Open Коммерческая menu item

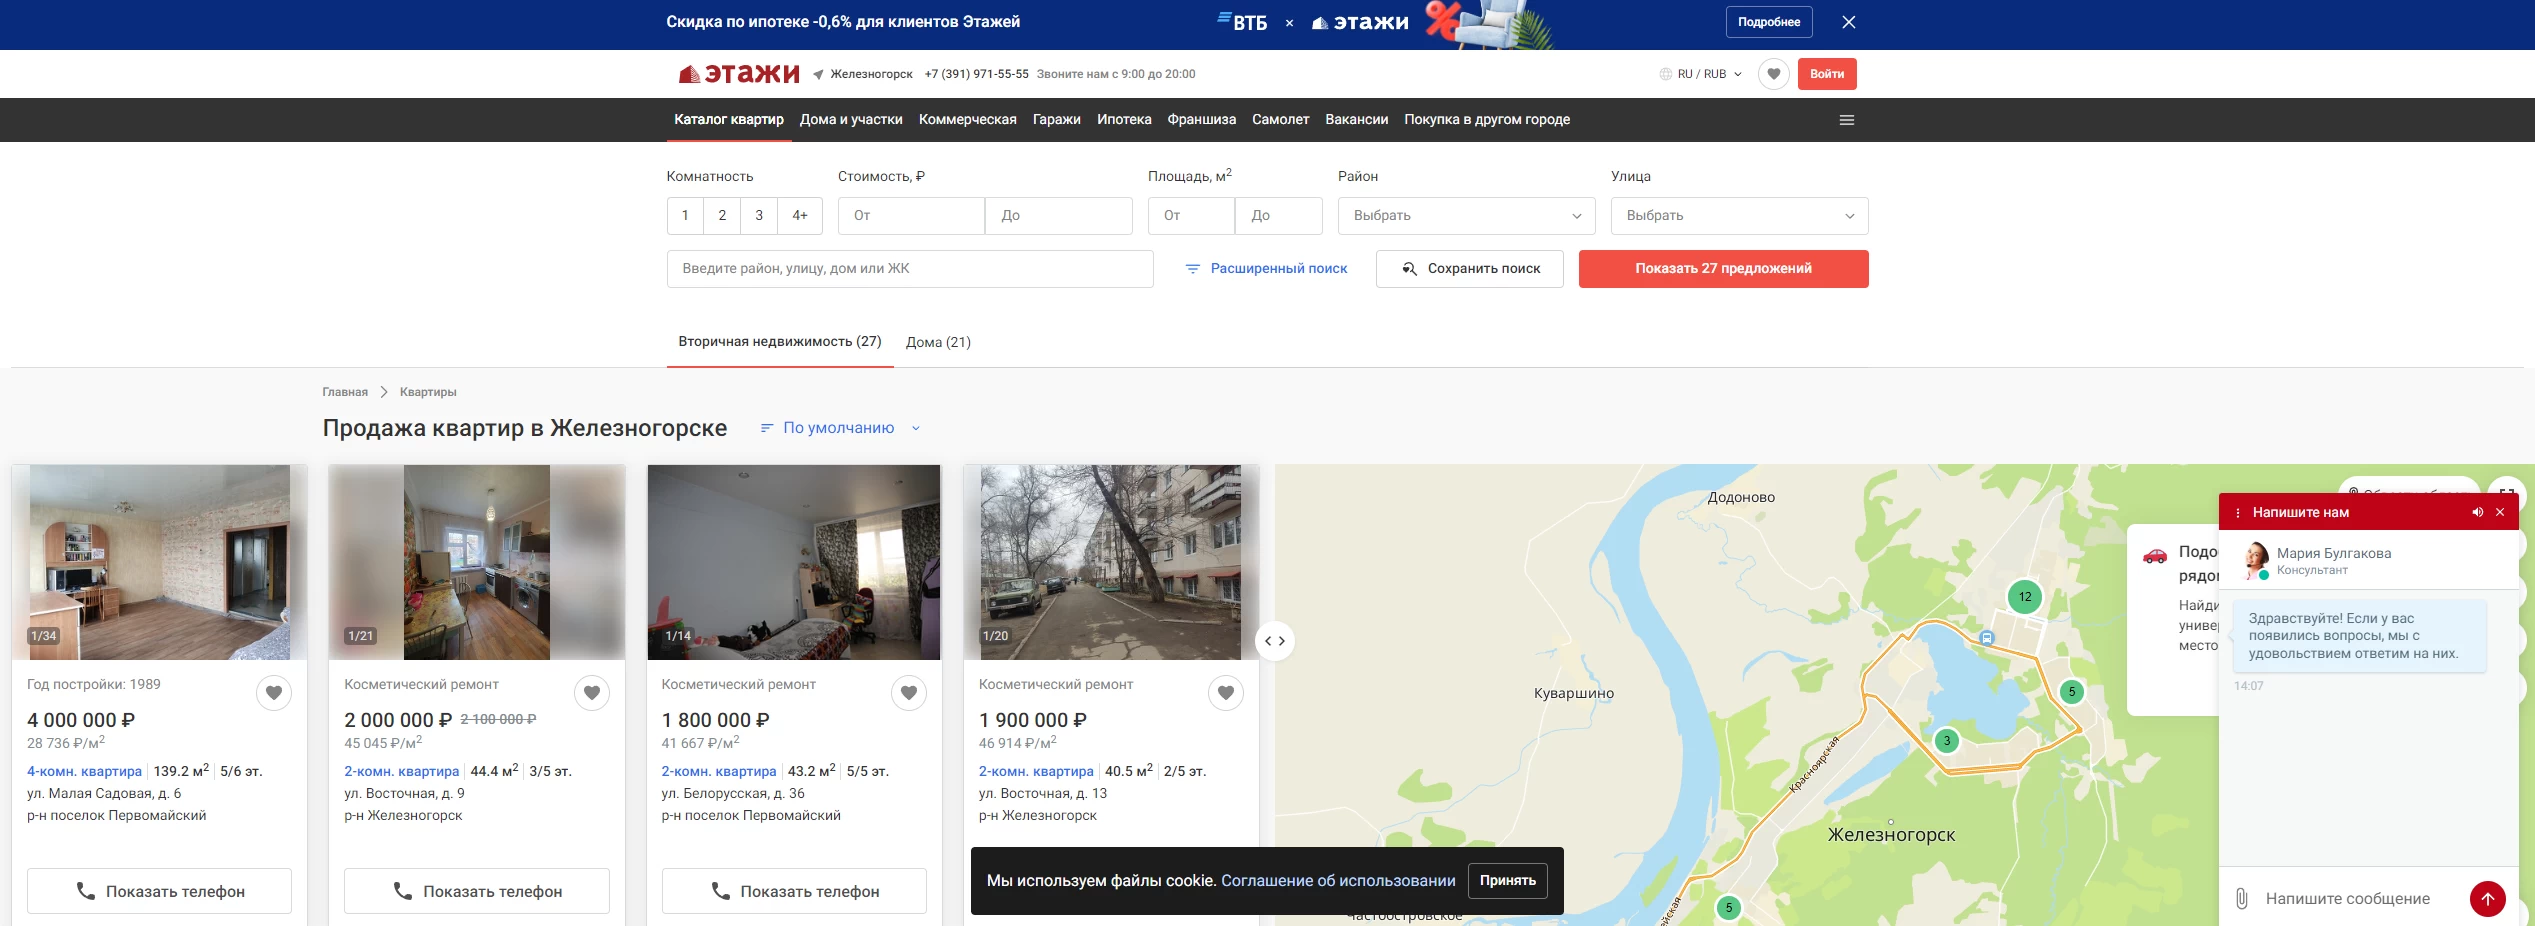[x=967, y=120]
